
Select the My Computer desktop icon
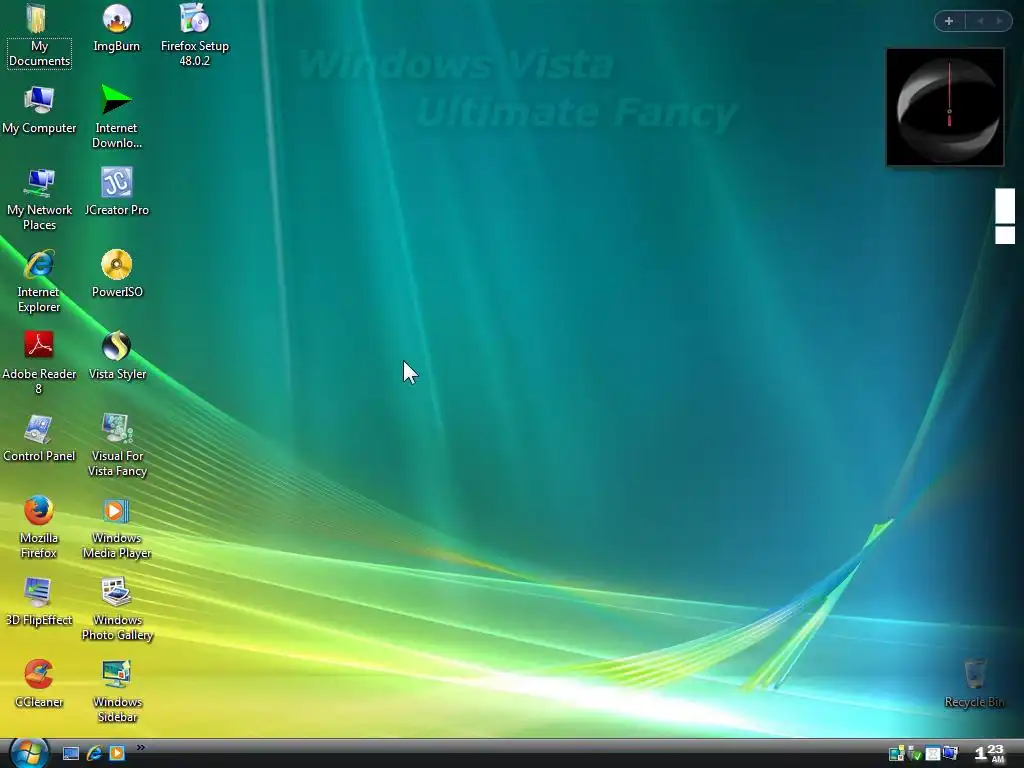39,110
